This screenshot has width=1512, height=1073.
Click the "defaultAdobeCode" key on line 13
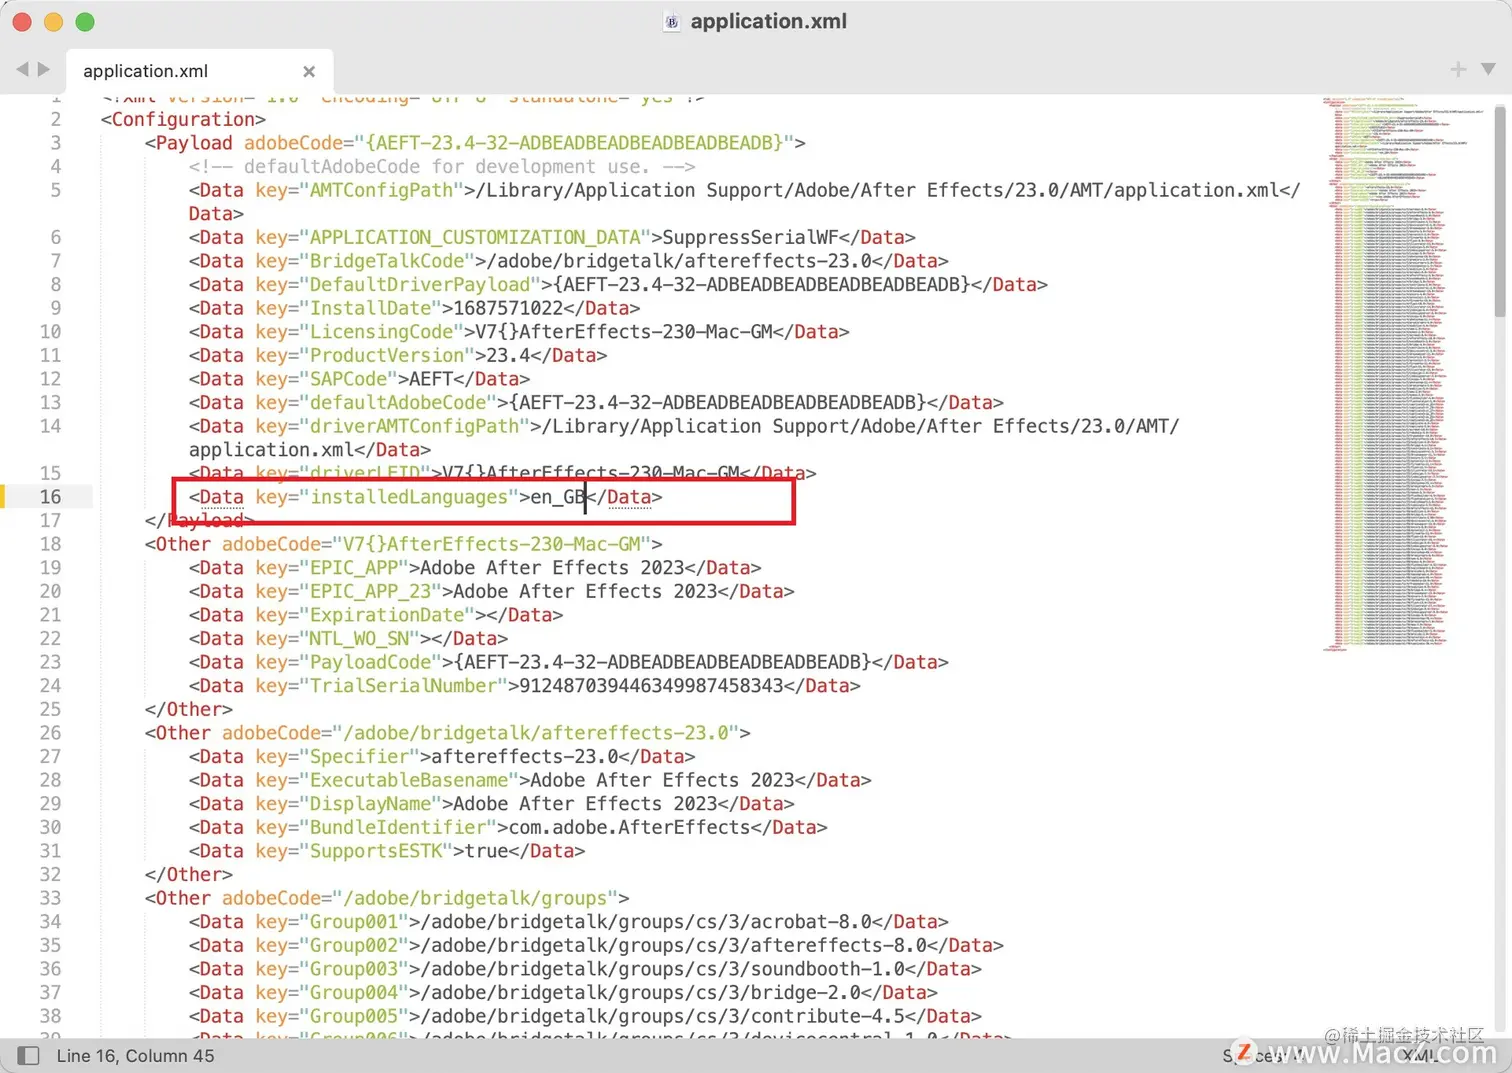[398, 403]
